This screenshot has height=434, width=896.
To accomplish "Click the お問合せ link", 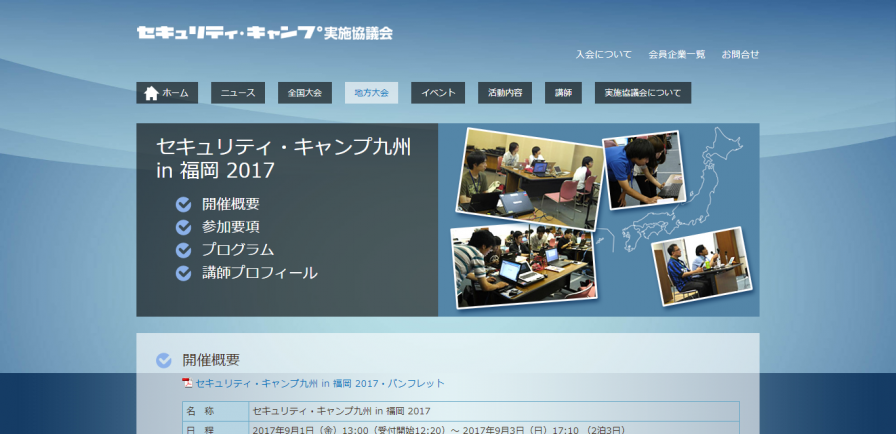I will pyautogui.click(x=740, y=55).
